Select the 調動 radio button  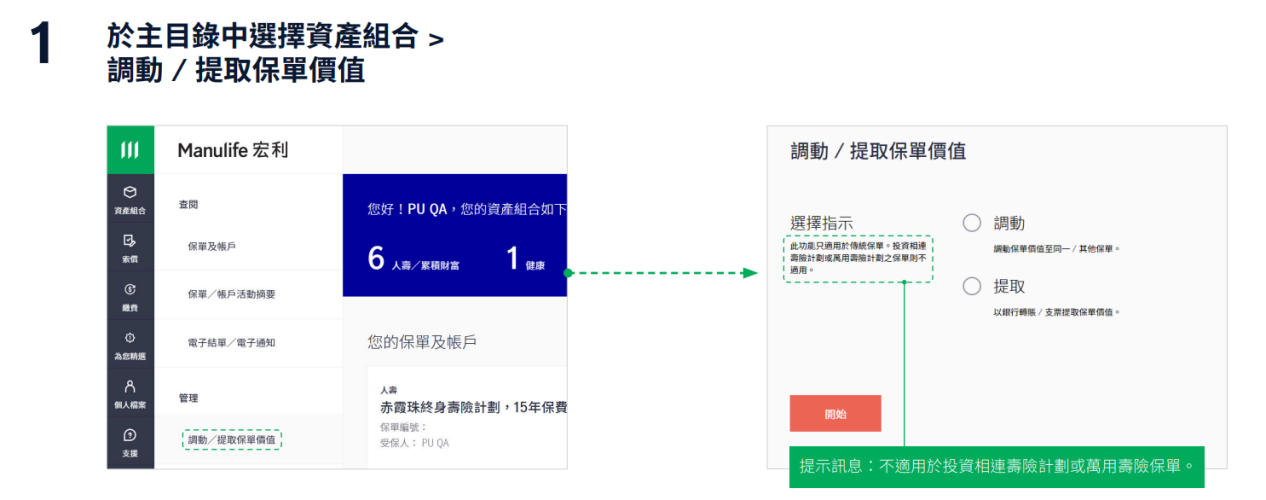click(x=972, y=223)
